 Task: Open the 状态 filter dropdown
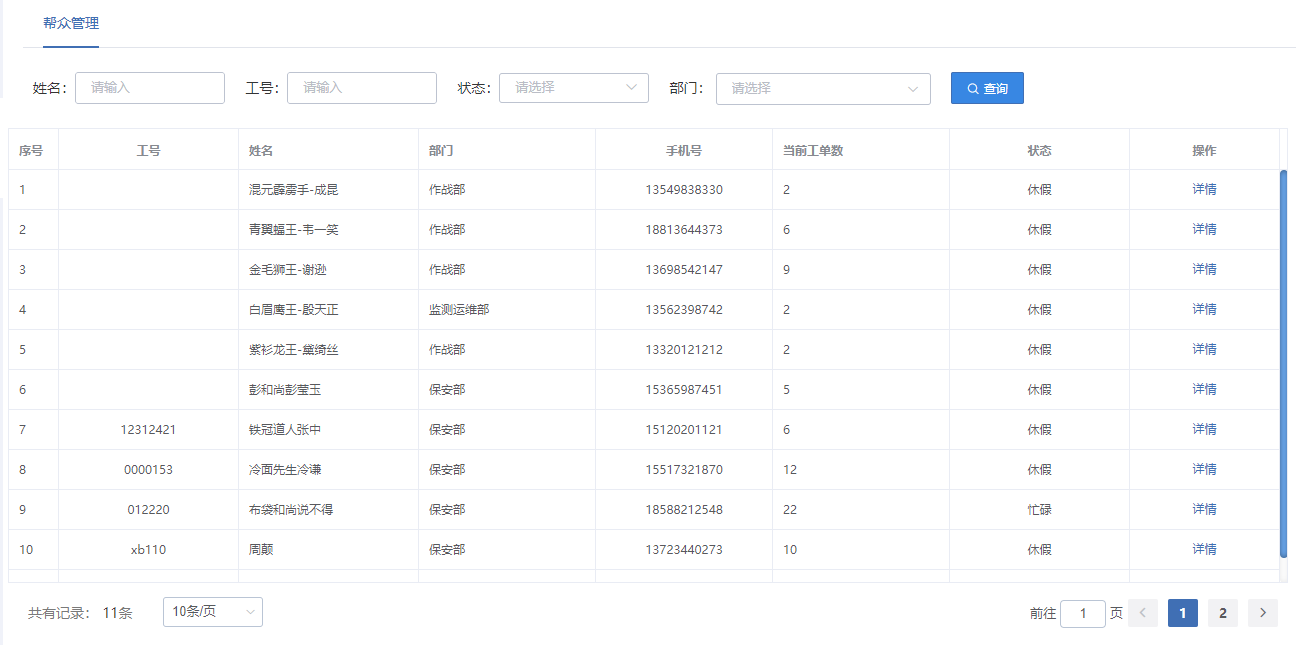(x=574, y=88)
